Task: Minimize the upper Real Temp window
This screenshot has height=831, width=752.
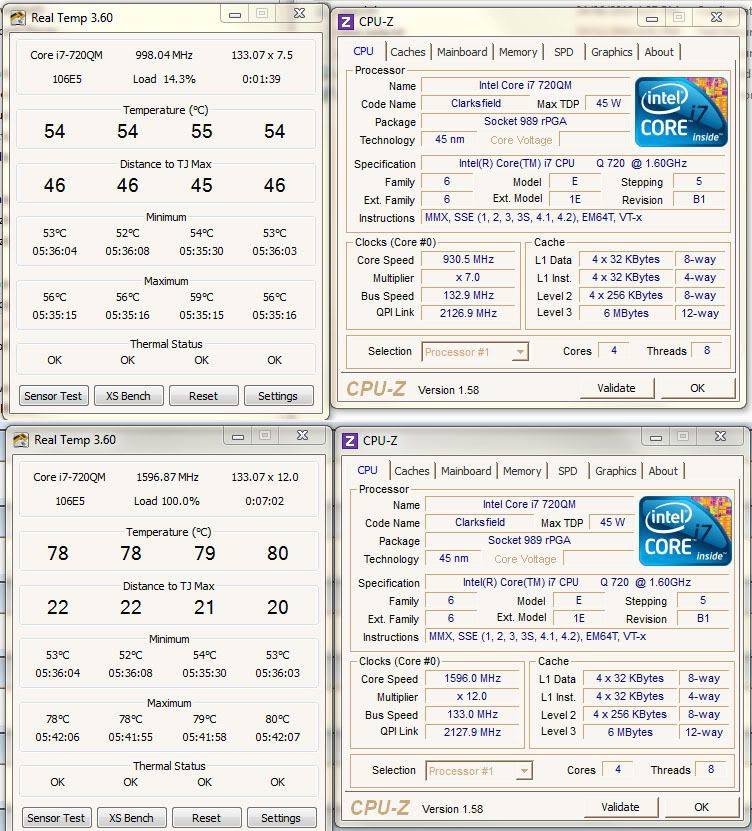Action: tap(235, 14)
